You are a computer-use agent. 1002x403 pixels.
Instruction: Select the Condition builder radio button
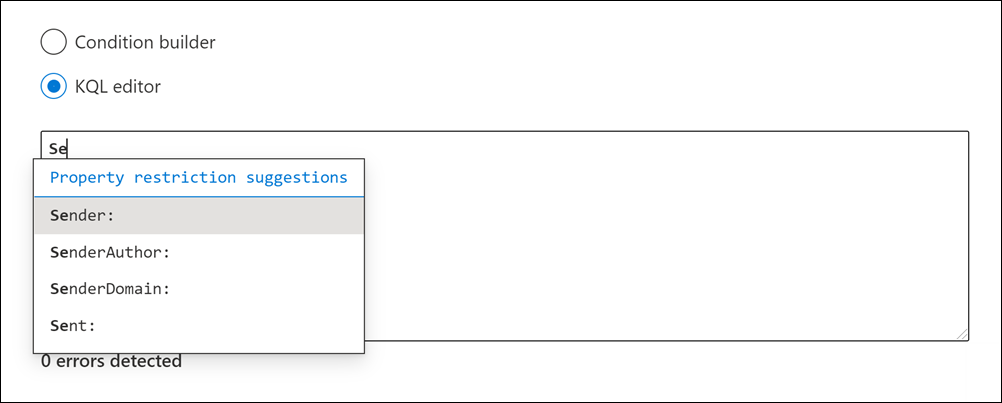coord(54,43)
